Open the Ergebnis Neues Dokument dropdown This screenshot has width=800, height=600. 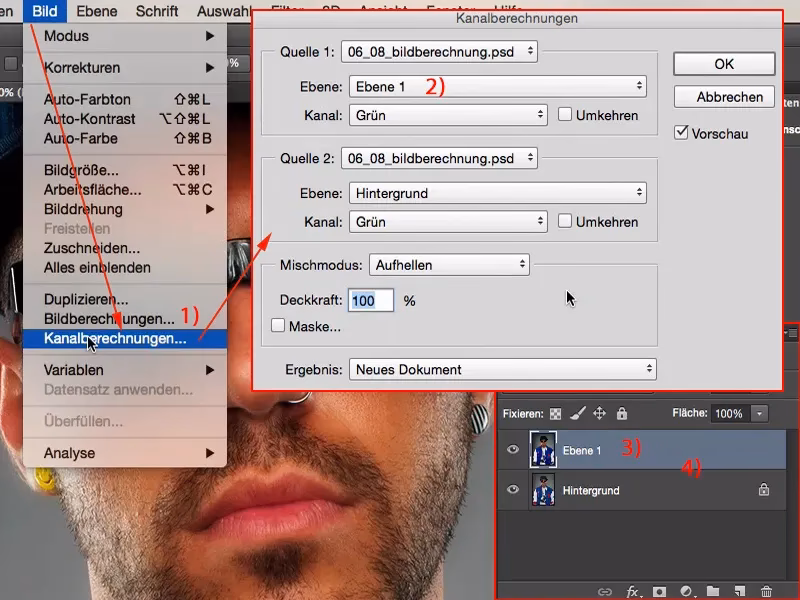502,369
